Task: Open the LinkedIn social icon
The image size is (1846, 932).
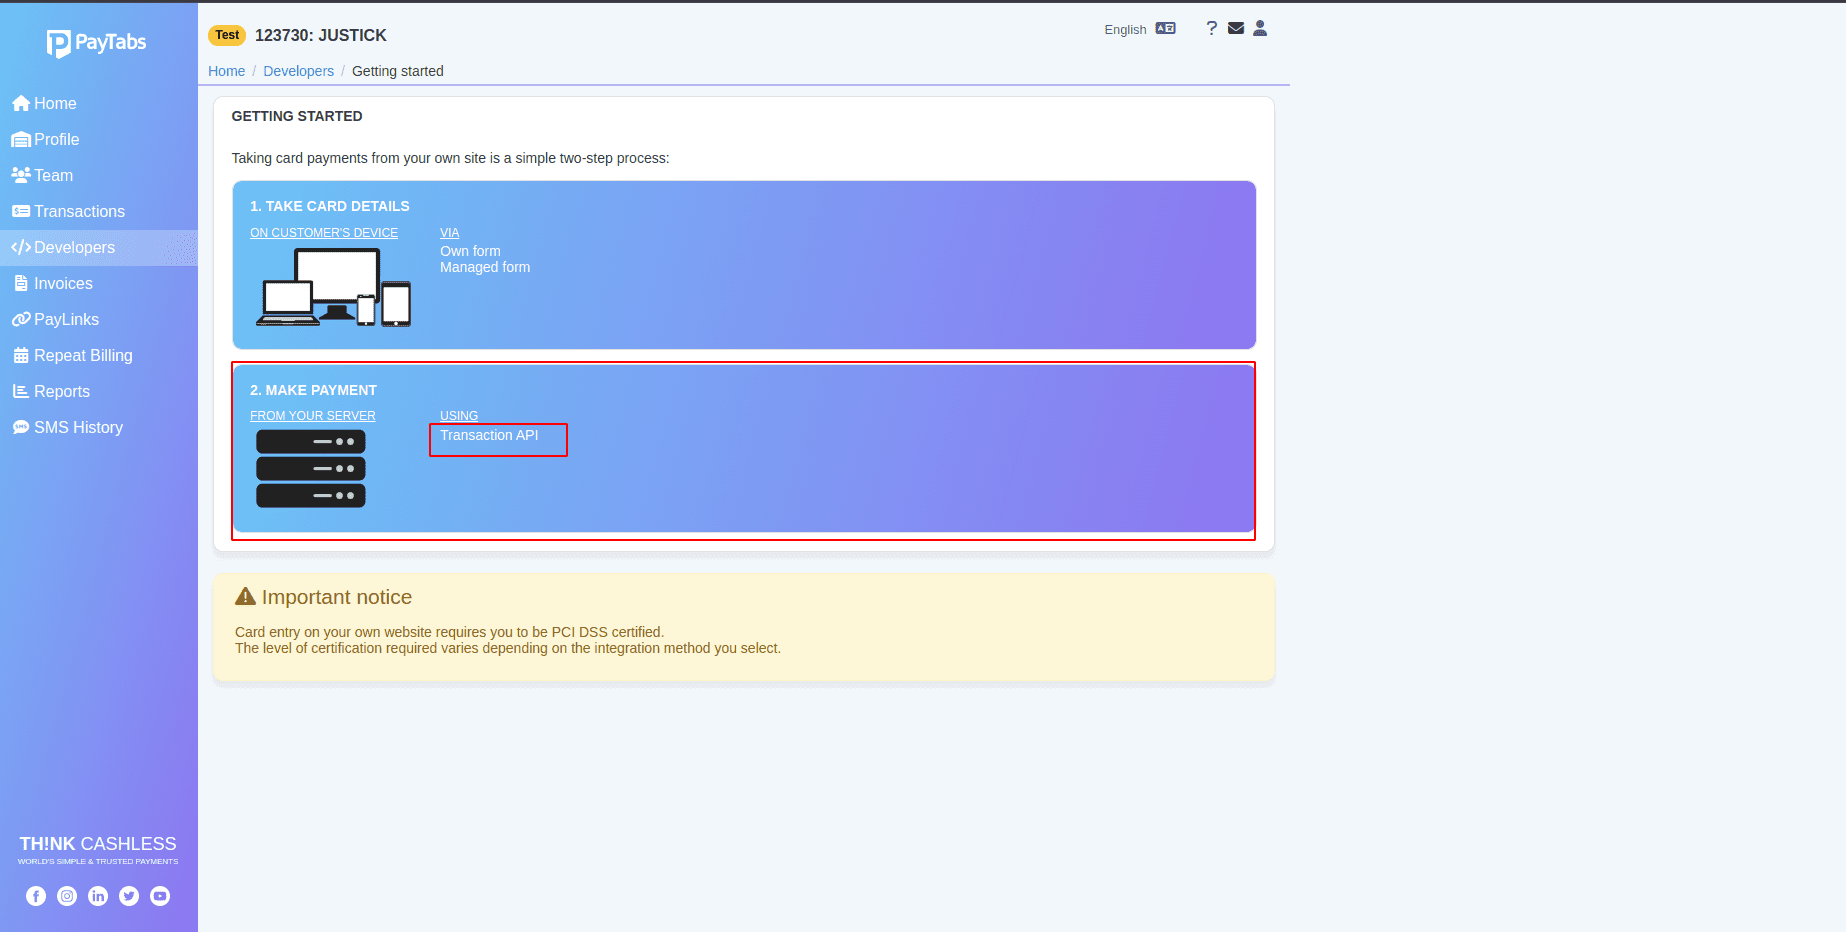Action: click(98, 896)
